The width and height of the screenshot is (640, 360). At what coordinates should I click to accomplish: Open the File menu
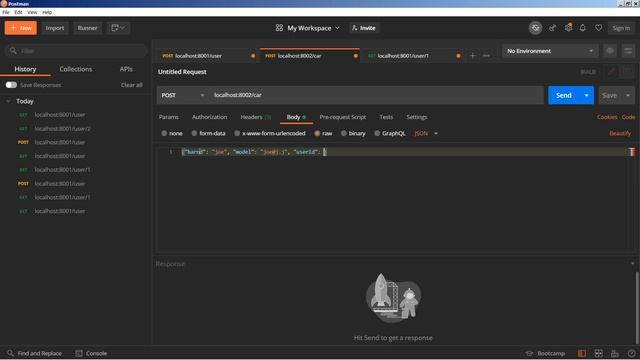click(6, 12)
